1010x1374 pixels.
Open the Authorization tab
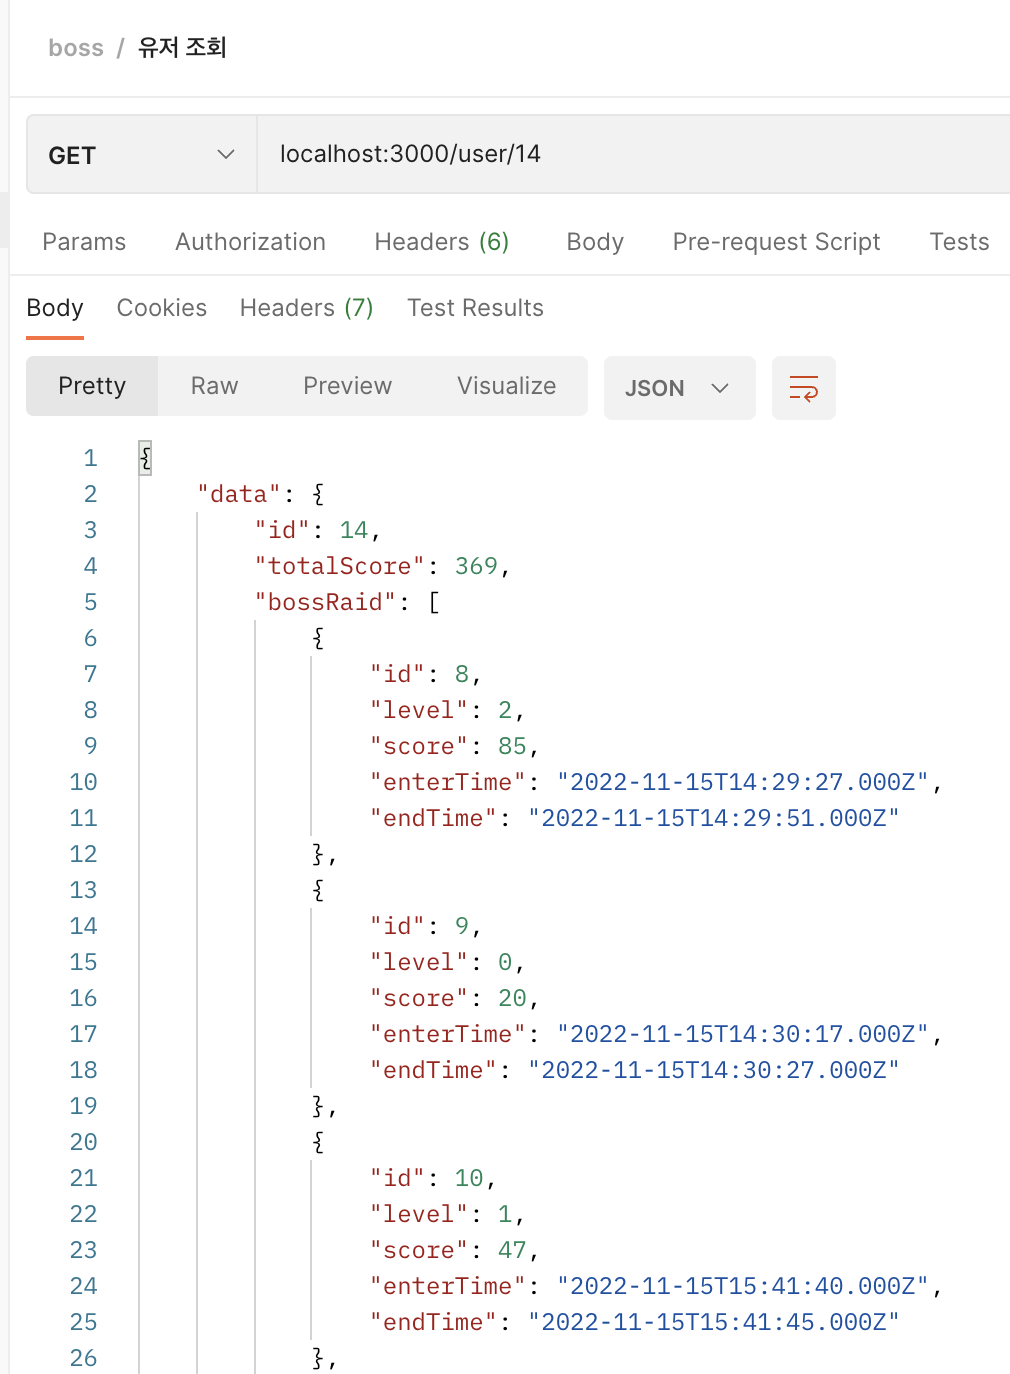click(x=250, y=241)
